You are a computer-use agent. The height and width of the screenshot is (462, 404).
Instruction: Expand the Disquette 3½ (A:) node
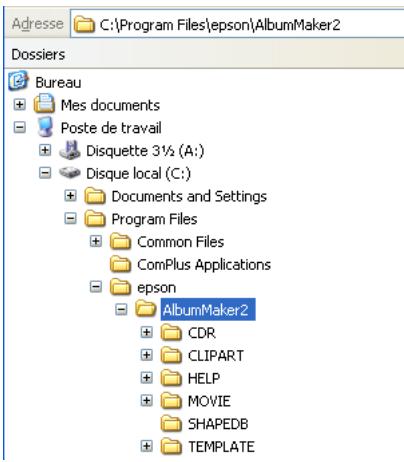pyautogui.click(x=45, y=150)
